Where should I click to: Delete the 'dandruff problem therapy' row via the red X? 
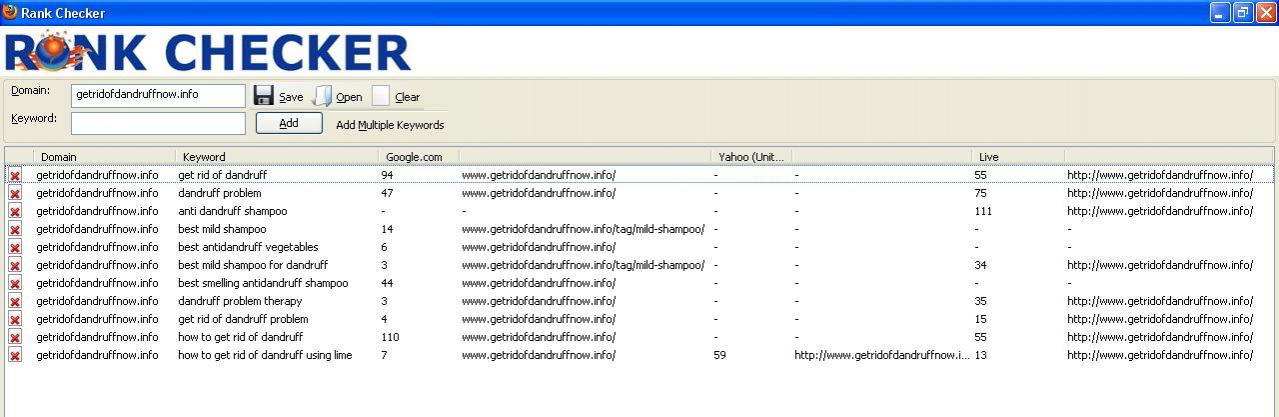(x=15, y=301)
